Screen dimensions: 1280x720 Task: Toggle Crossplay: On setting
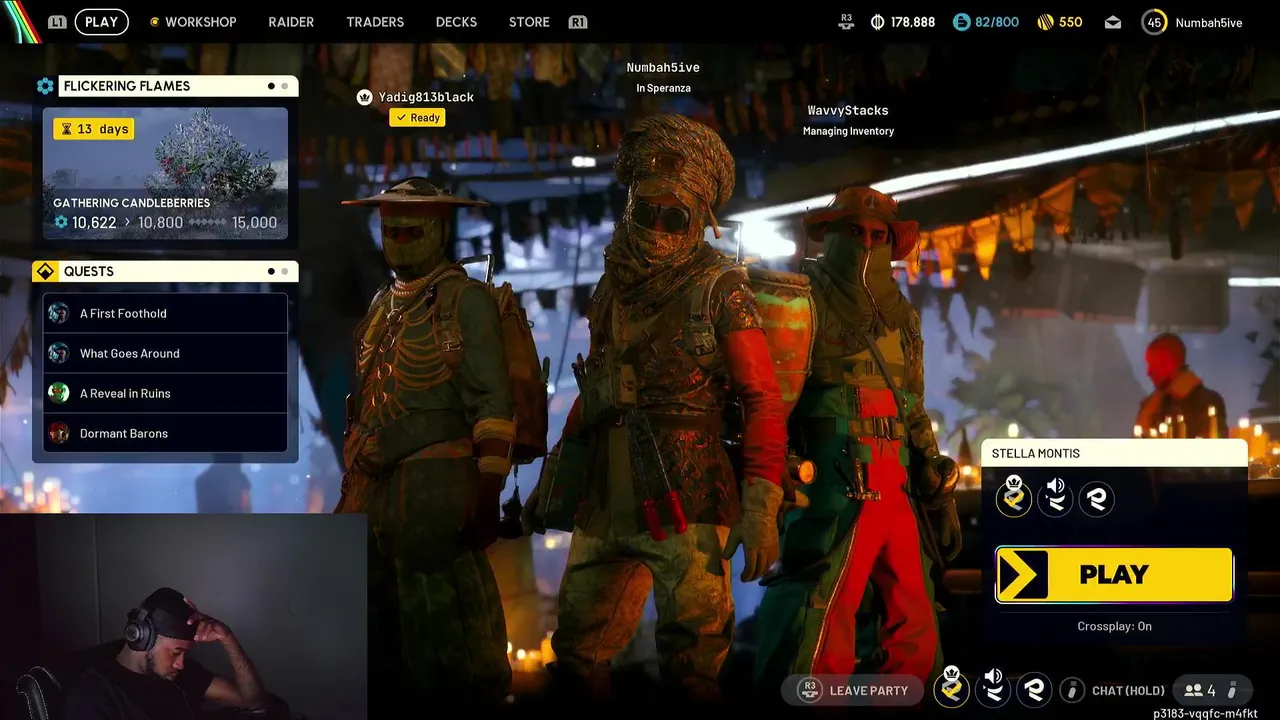(x=1114, y=626)
